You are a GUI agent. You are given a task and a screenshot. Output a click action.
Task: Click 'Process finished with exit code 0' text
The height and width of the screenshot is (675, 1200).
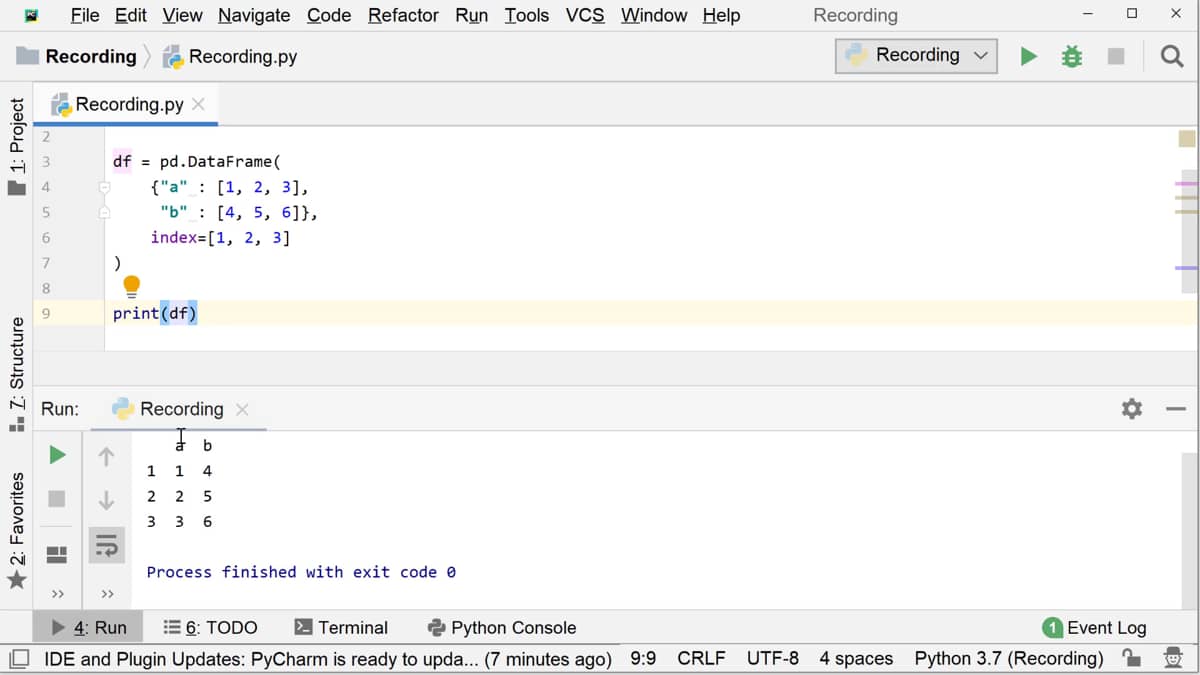point(301,572)
